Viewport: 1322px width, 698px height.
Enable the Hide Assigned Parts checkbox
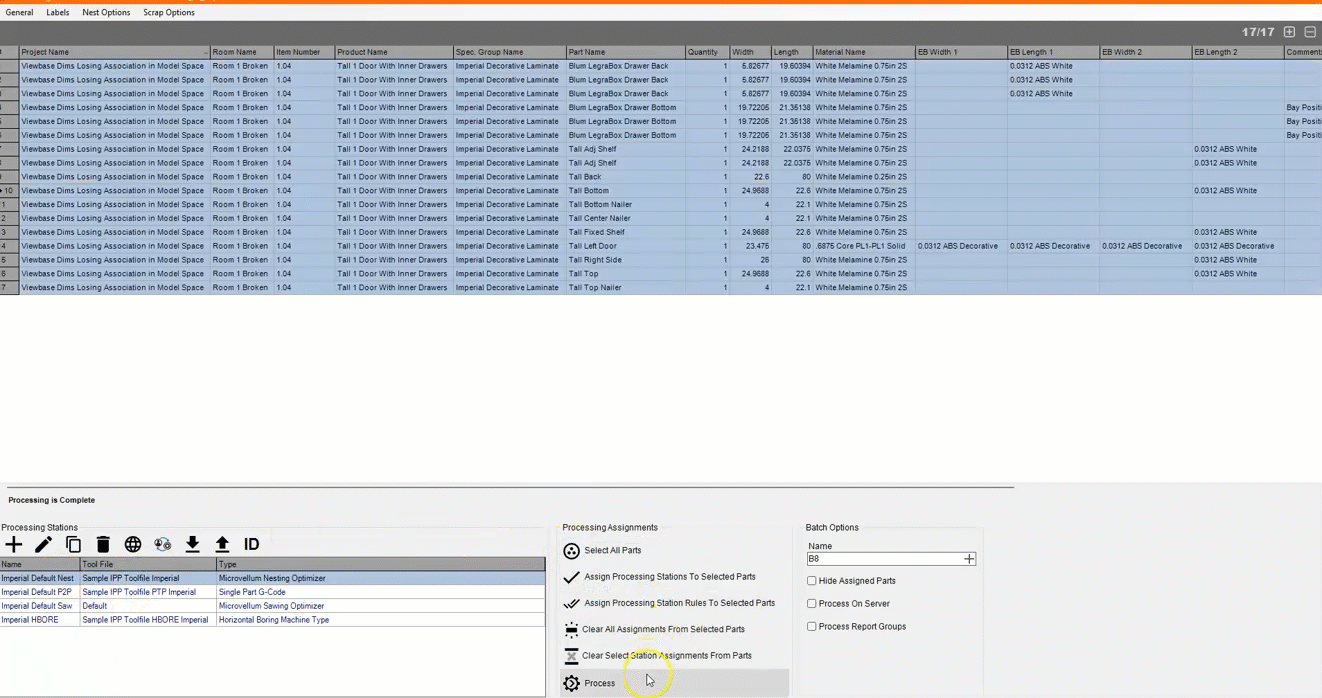[812, 581]
